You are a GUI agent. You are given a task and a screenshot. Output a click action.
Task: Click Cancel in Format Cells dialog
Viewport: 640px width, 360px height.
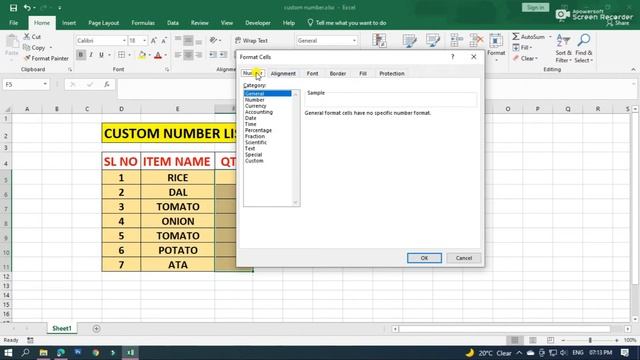pyautogui.click(x=464, y=258)
